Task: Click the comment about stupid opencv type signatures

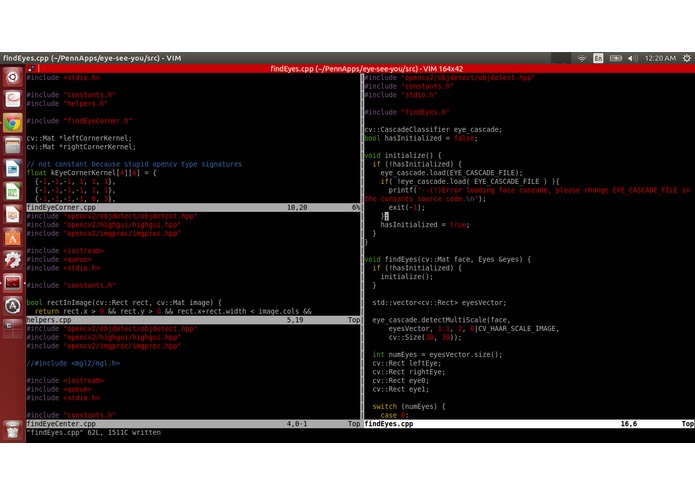Action: tap(134, 164)
